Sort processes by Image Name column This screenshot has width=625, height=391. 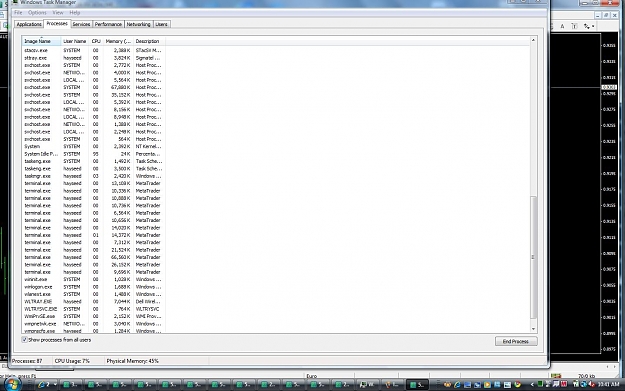pos(41,41)
